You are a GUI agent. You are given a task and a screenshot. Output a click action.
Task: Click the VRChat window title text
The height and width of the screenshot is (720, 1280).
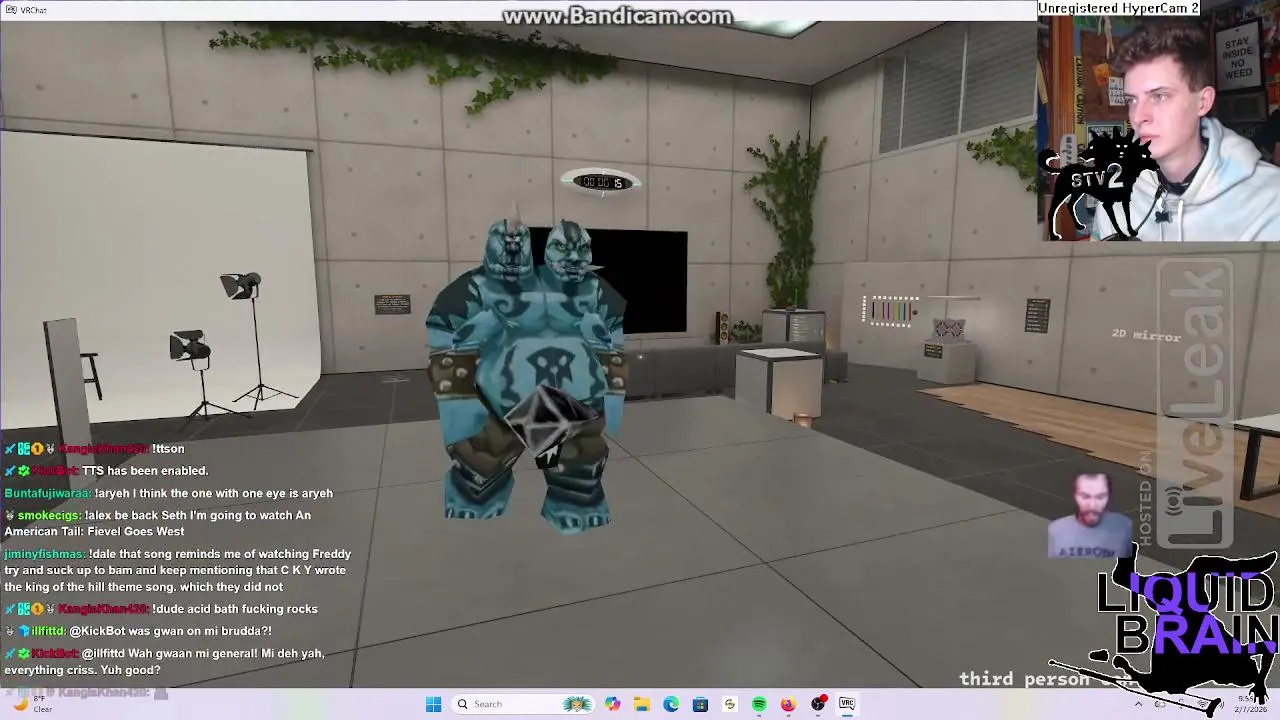[x=33, y=10]
